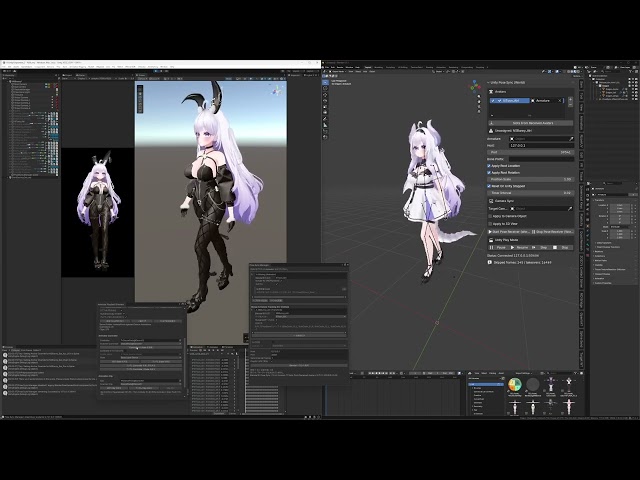This screenshot has height=480, width=640.
Task: Open the Global transform orientation dropdown
Action: (x=440, y=71)
